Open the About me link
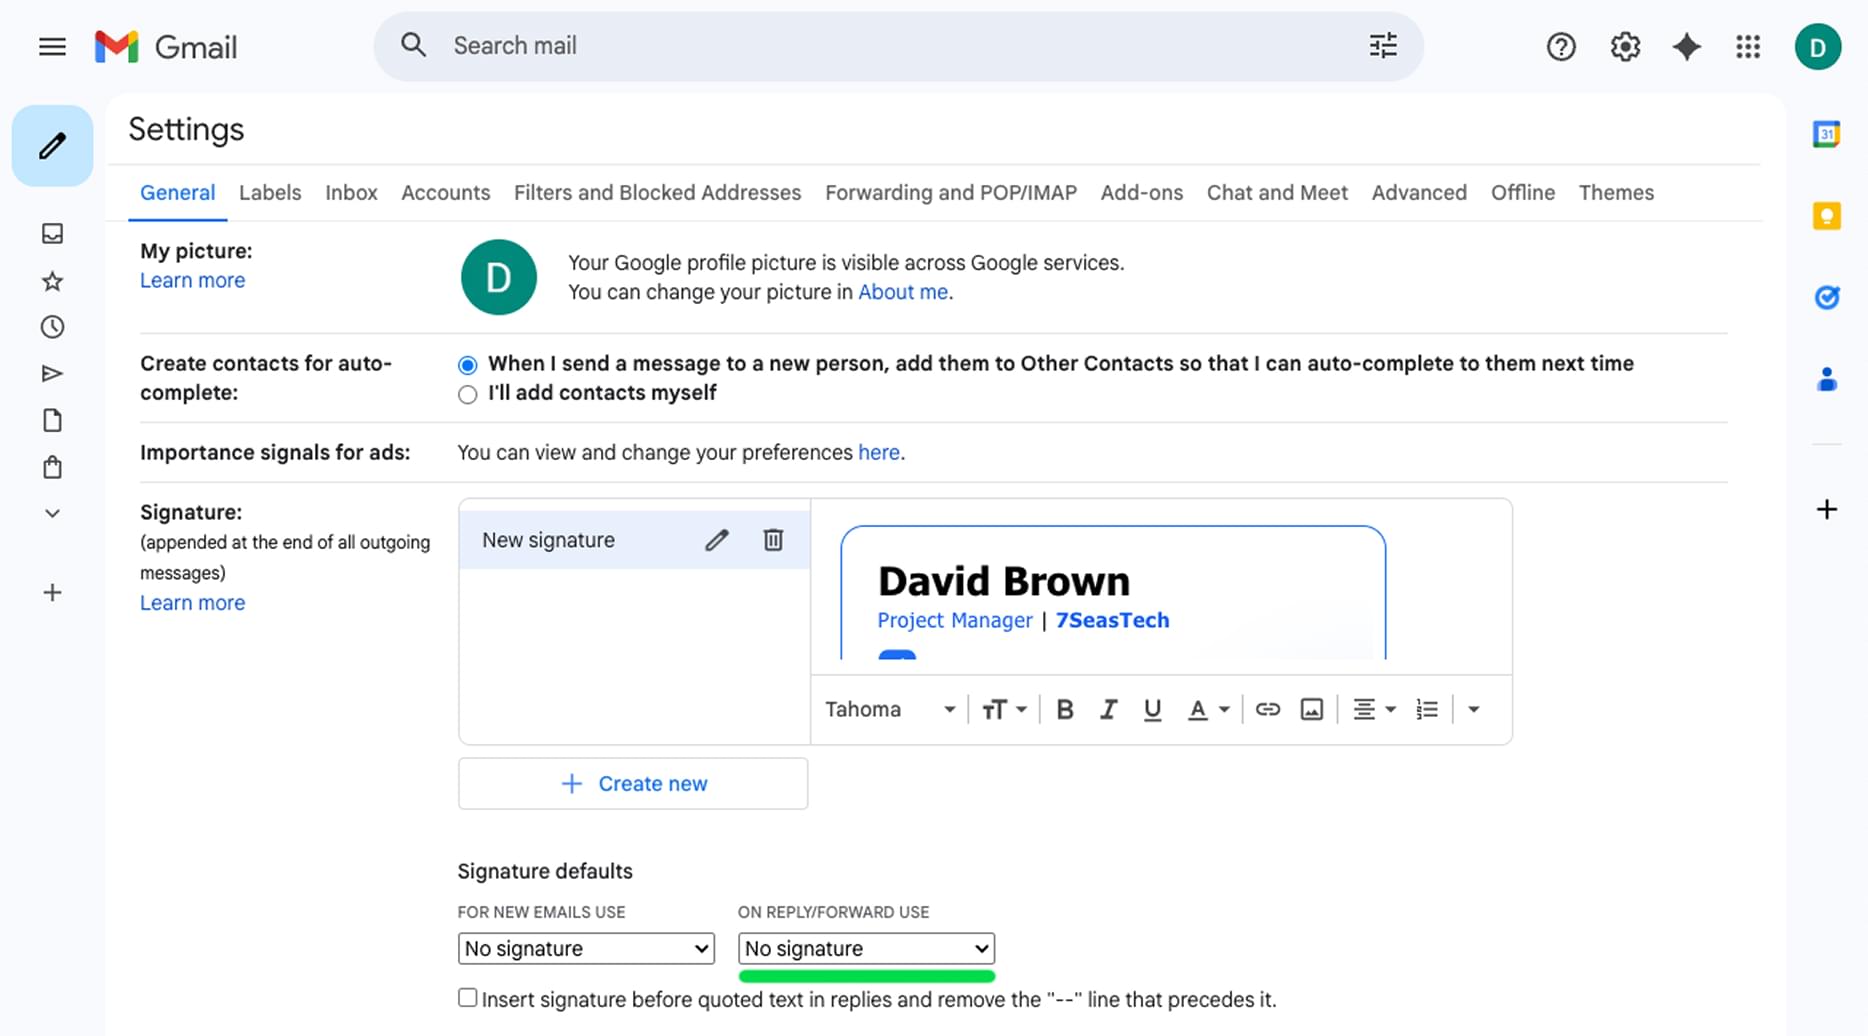This screenshot has width=1868, height=1036. click(903, 292)
